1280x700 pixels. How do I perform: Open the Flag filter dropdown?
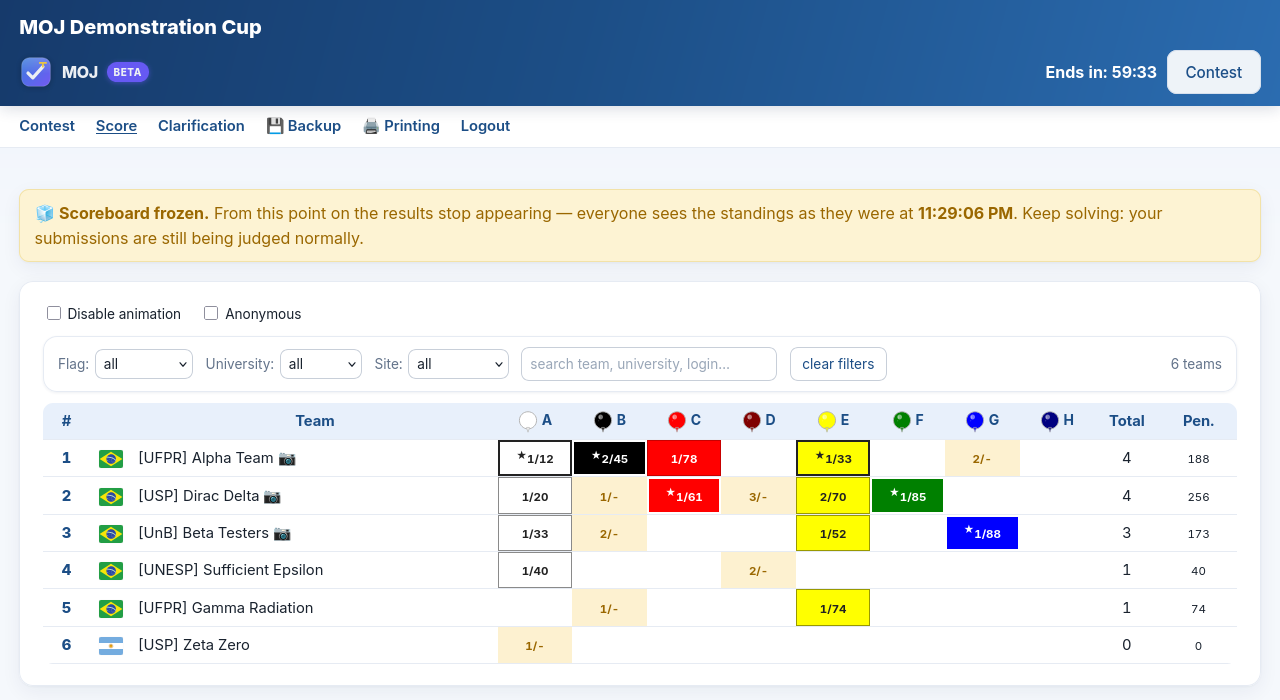(144, 364)
